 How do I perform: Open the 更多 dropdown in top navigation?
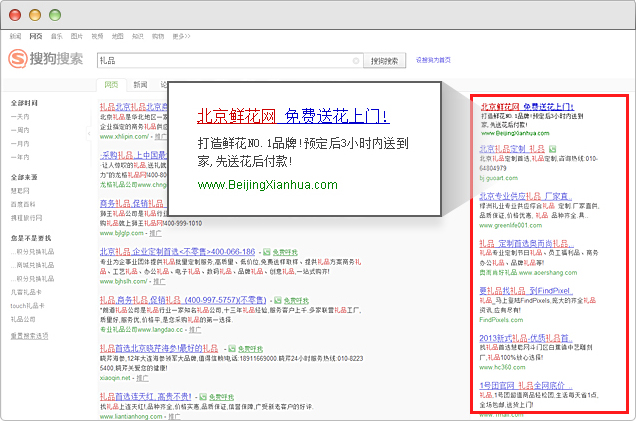(181, 35)
